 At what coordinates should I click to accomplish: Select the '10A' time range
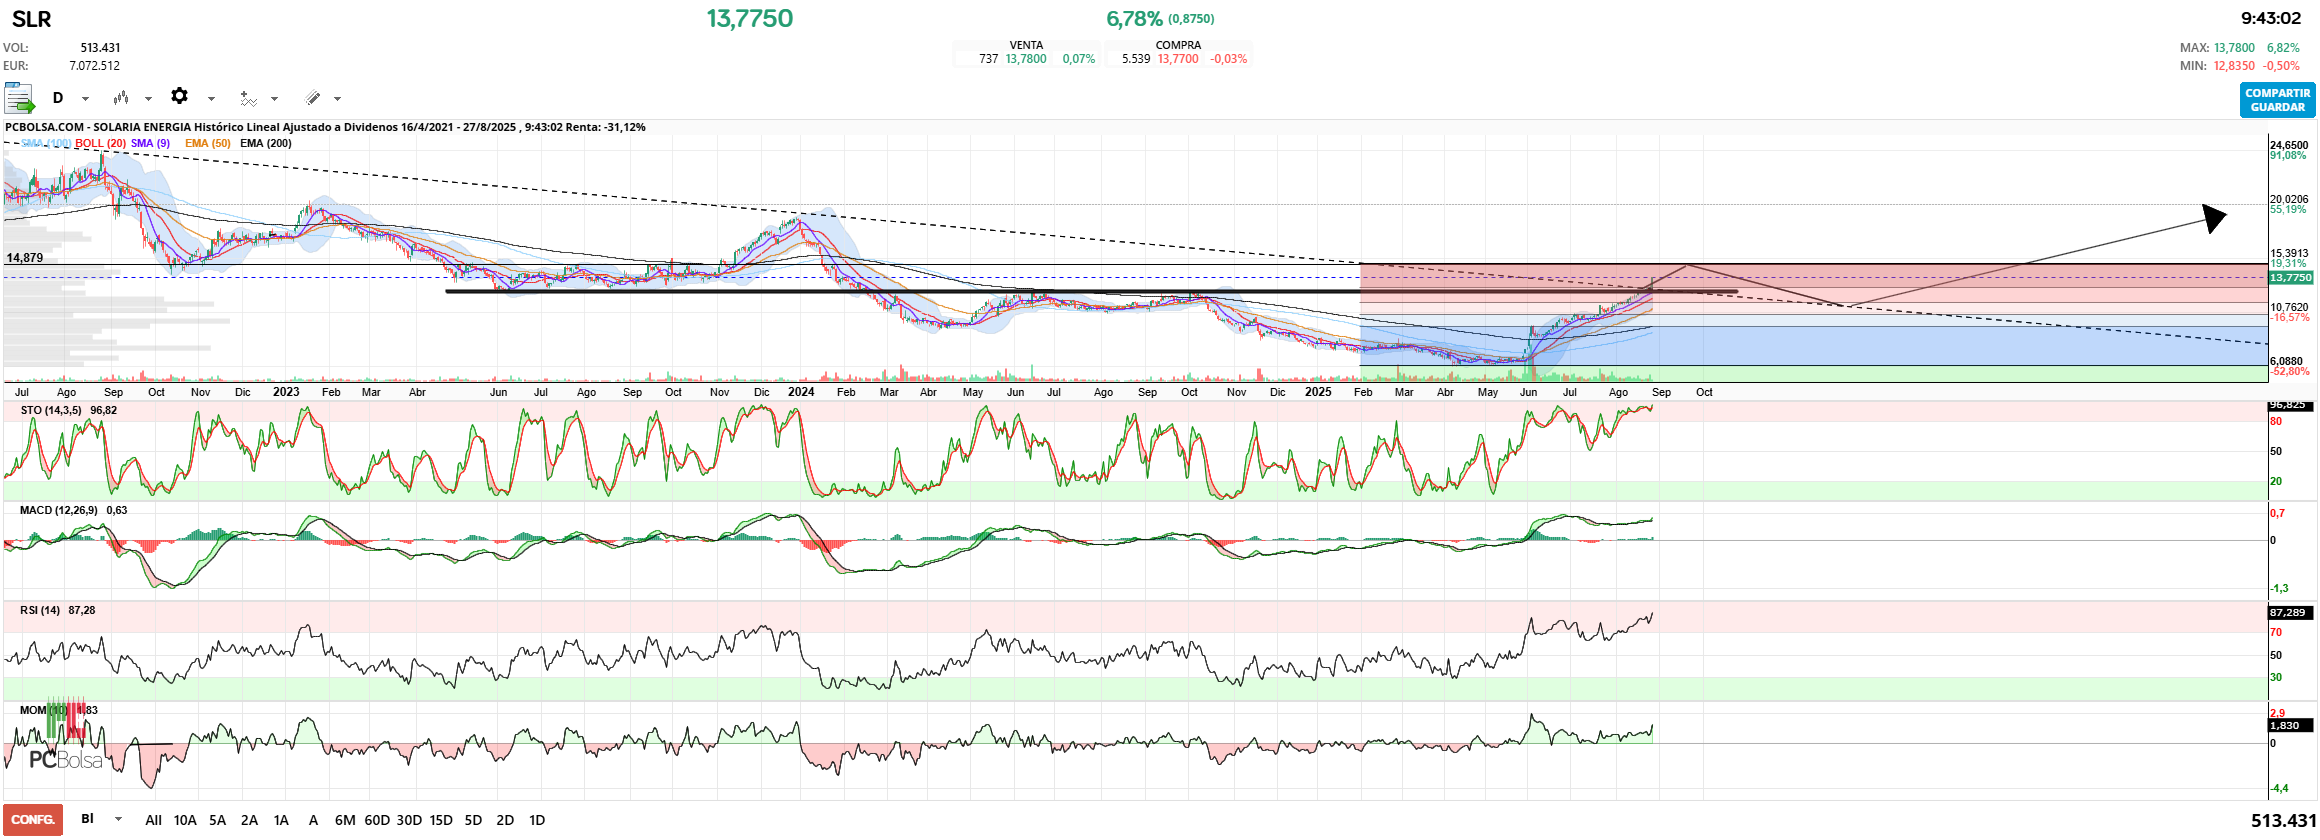click(x=185, y=820)
